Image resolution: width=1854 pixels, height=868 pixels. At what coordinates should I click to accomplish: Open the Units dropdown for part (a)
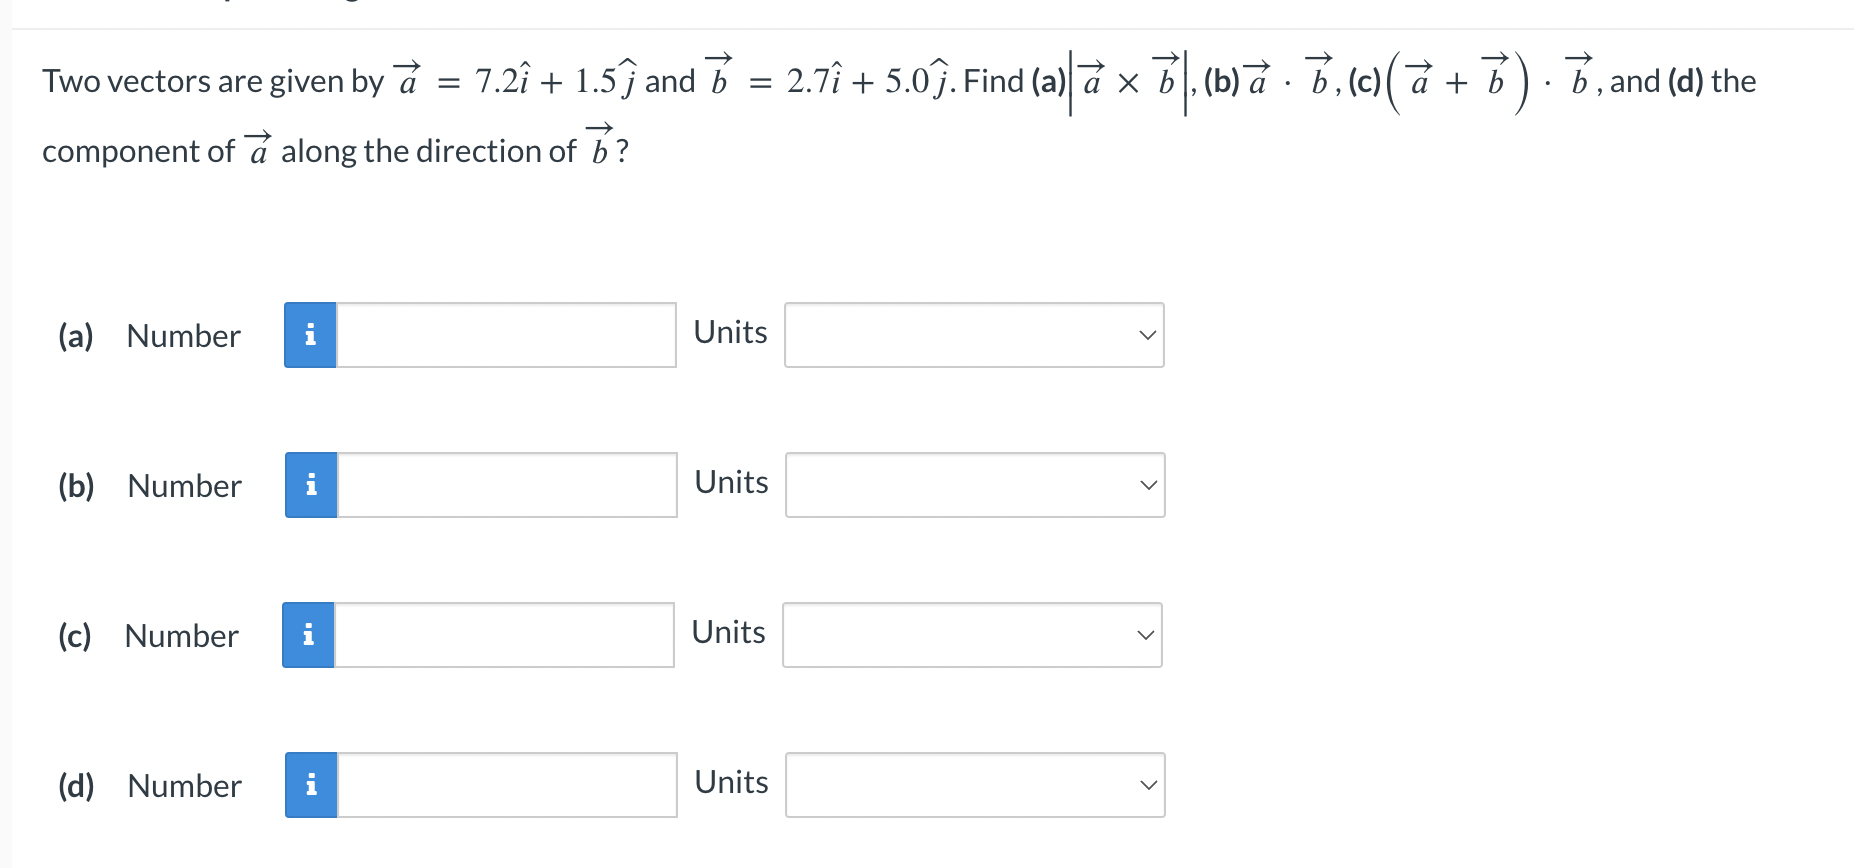click(x=973, y=335)
